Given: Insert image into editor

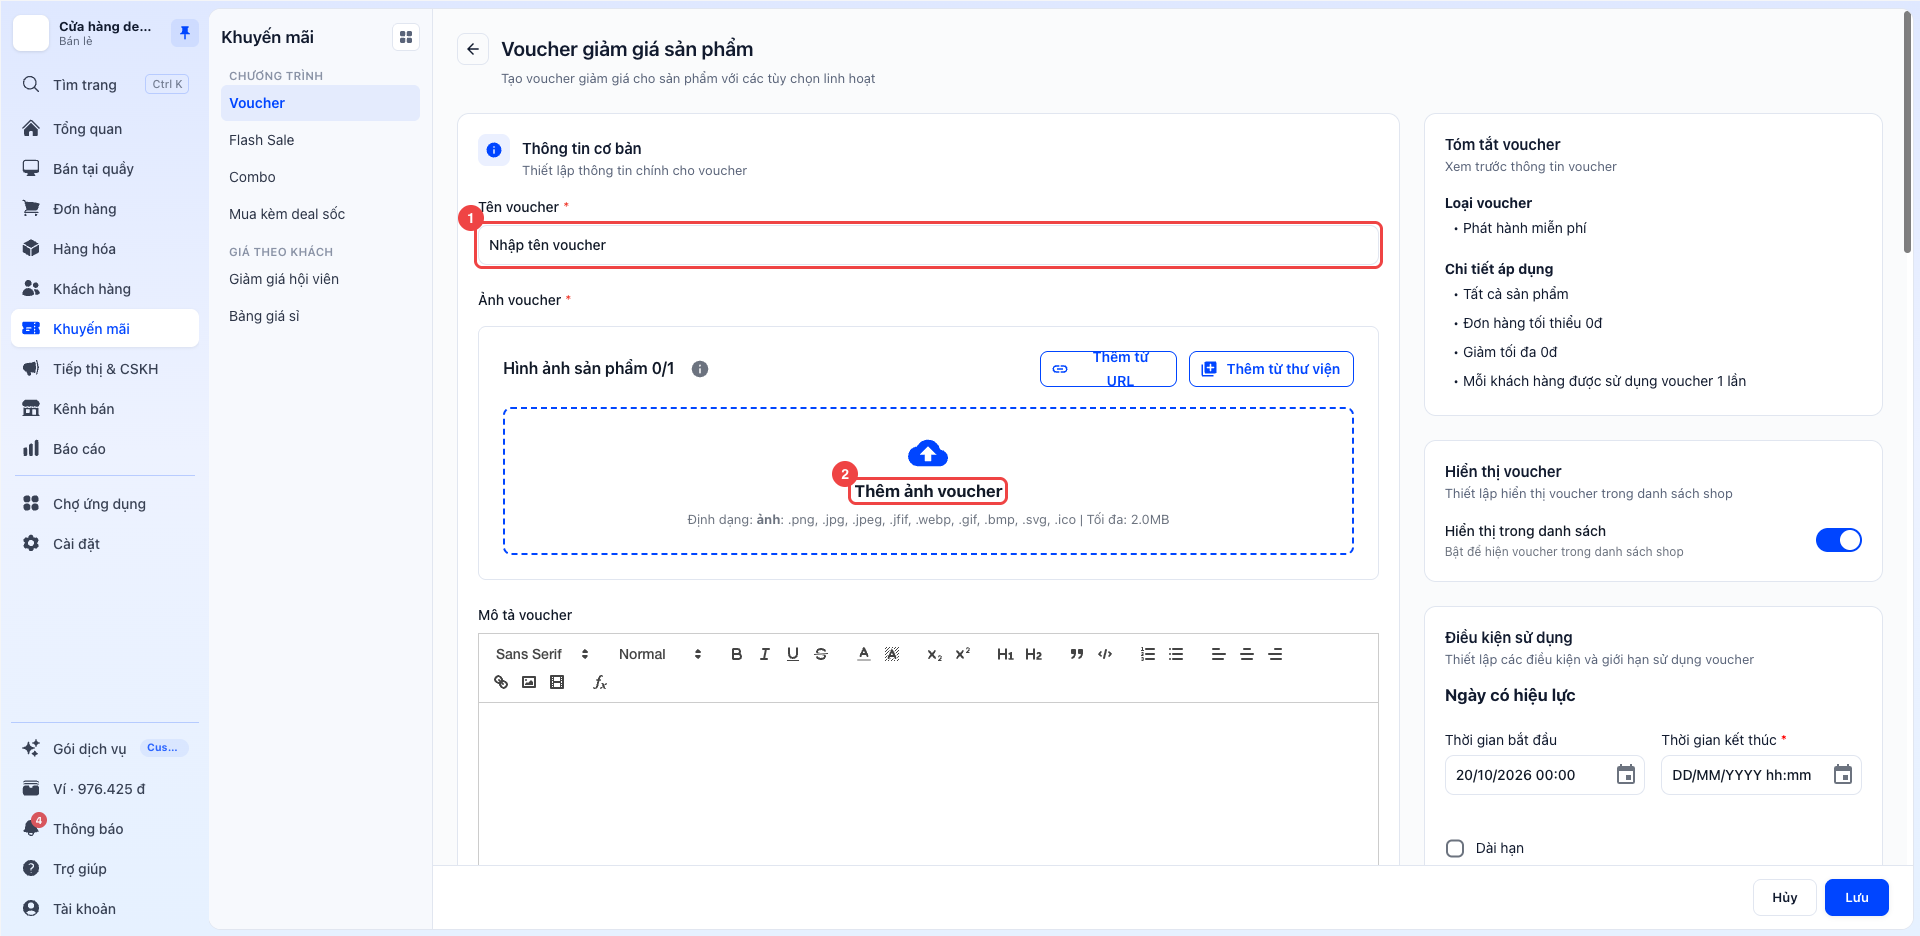Looking at the screenshot, I should tap(529, 682).
